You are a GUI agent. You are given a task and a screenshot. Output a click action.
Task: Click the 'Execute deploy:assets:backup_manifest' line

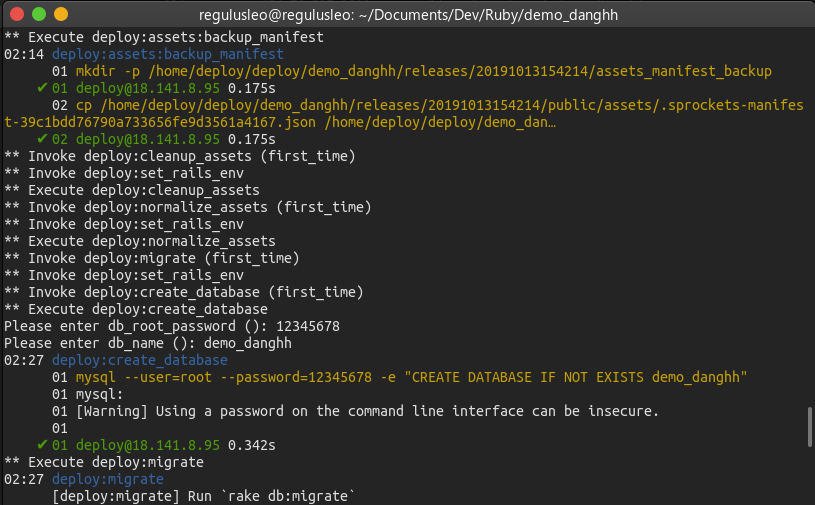164,37
